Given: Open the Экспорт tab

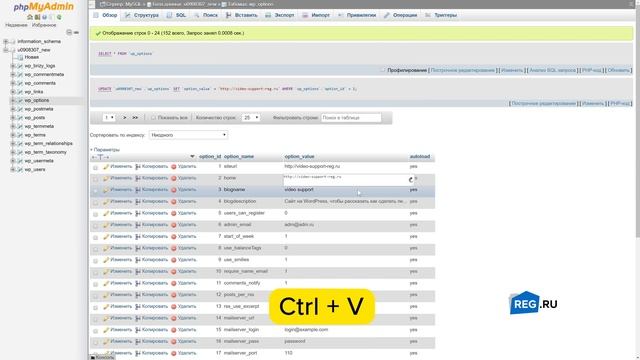Looking at the screenshot, I should tap(280, 15).
